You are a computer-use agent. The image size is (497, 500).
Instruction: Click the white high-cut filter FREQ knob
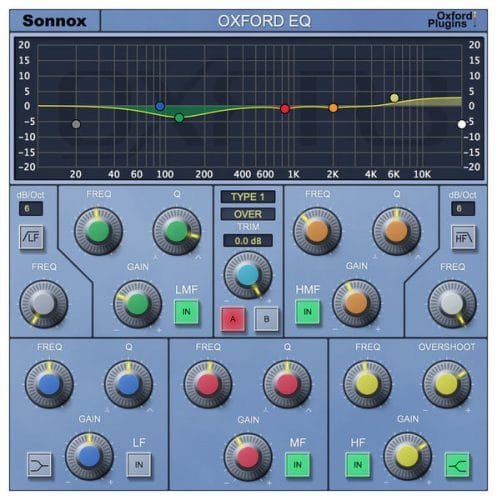coord(452,304)
